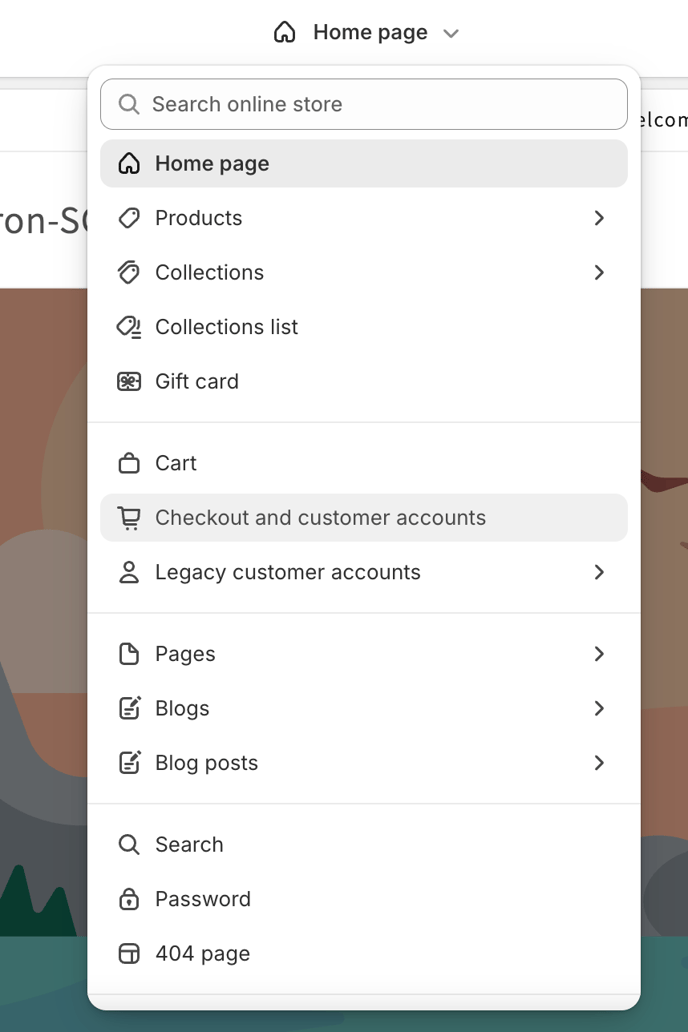Click the Products tag icon
The image size is (688, 1032).
click(129, 218)
